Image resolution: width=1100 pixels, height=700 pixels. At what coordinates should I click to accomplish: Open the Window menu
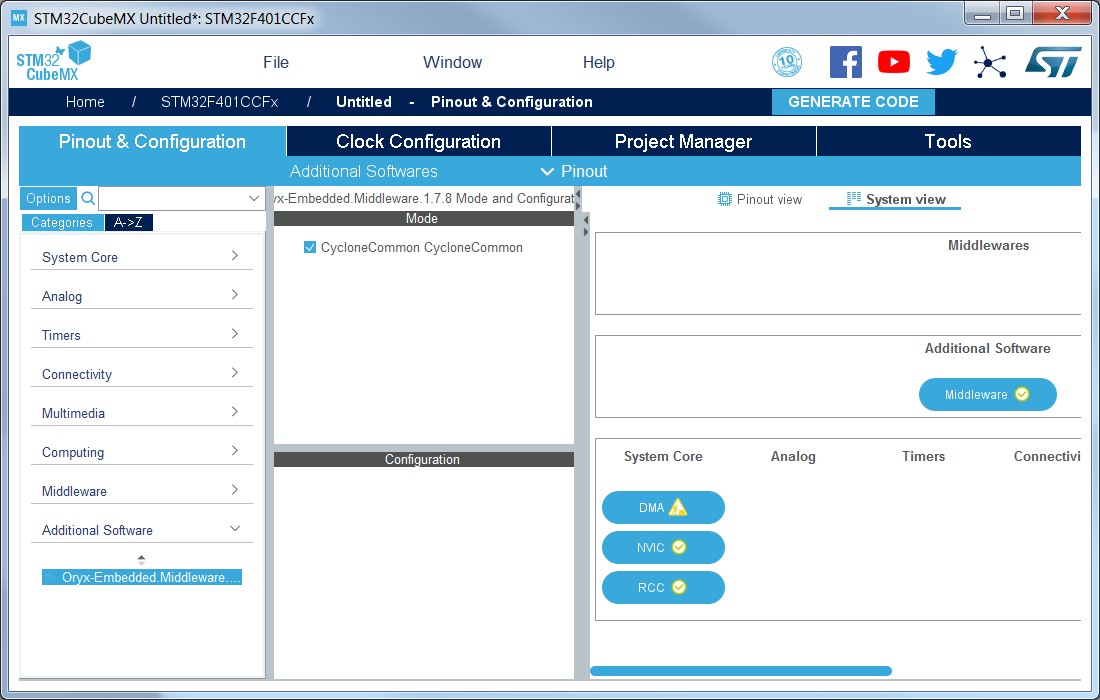452,62
